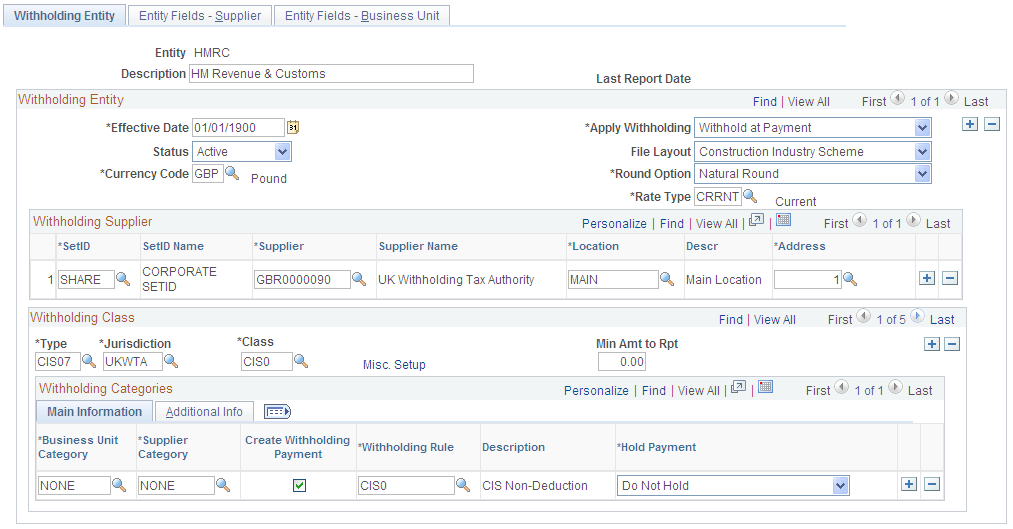The height and width of the screenshot is (529, 1013).
Task: Delete the current Withholding Class row
Action: pyautogui.click(x=952, y=344)
